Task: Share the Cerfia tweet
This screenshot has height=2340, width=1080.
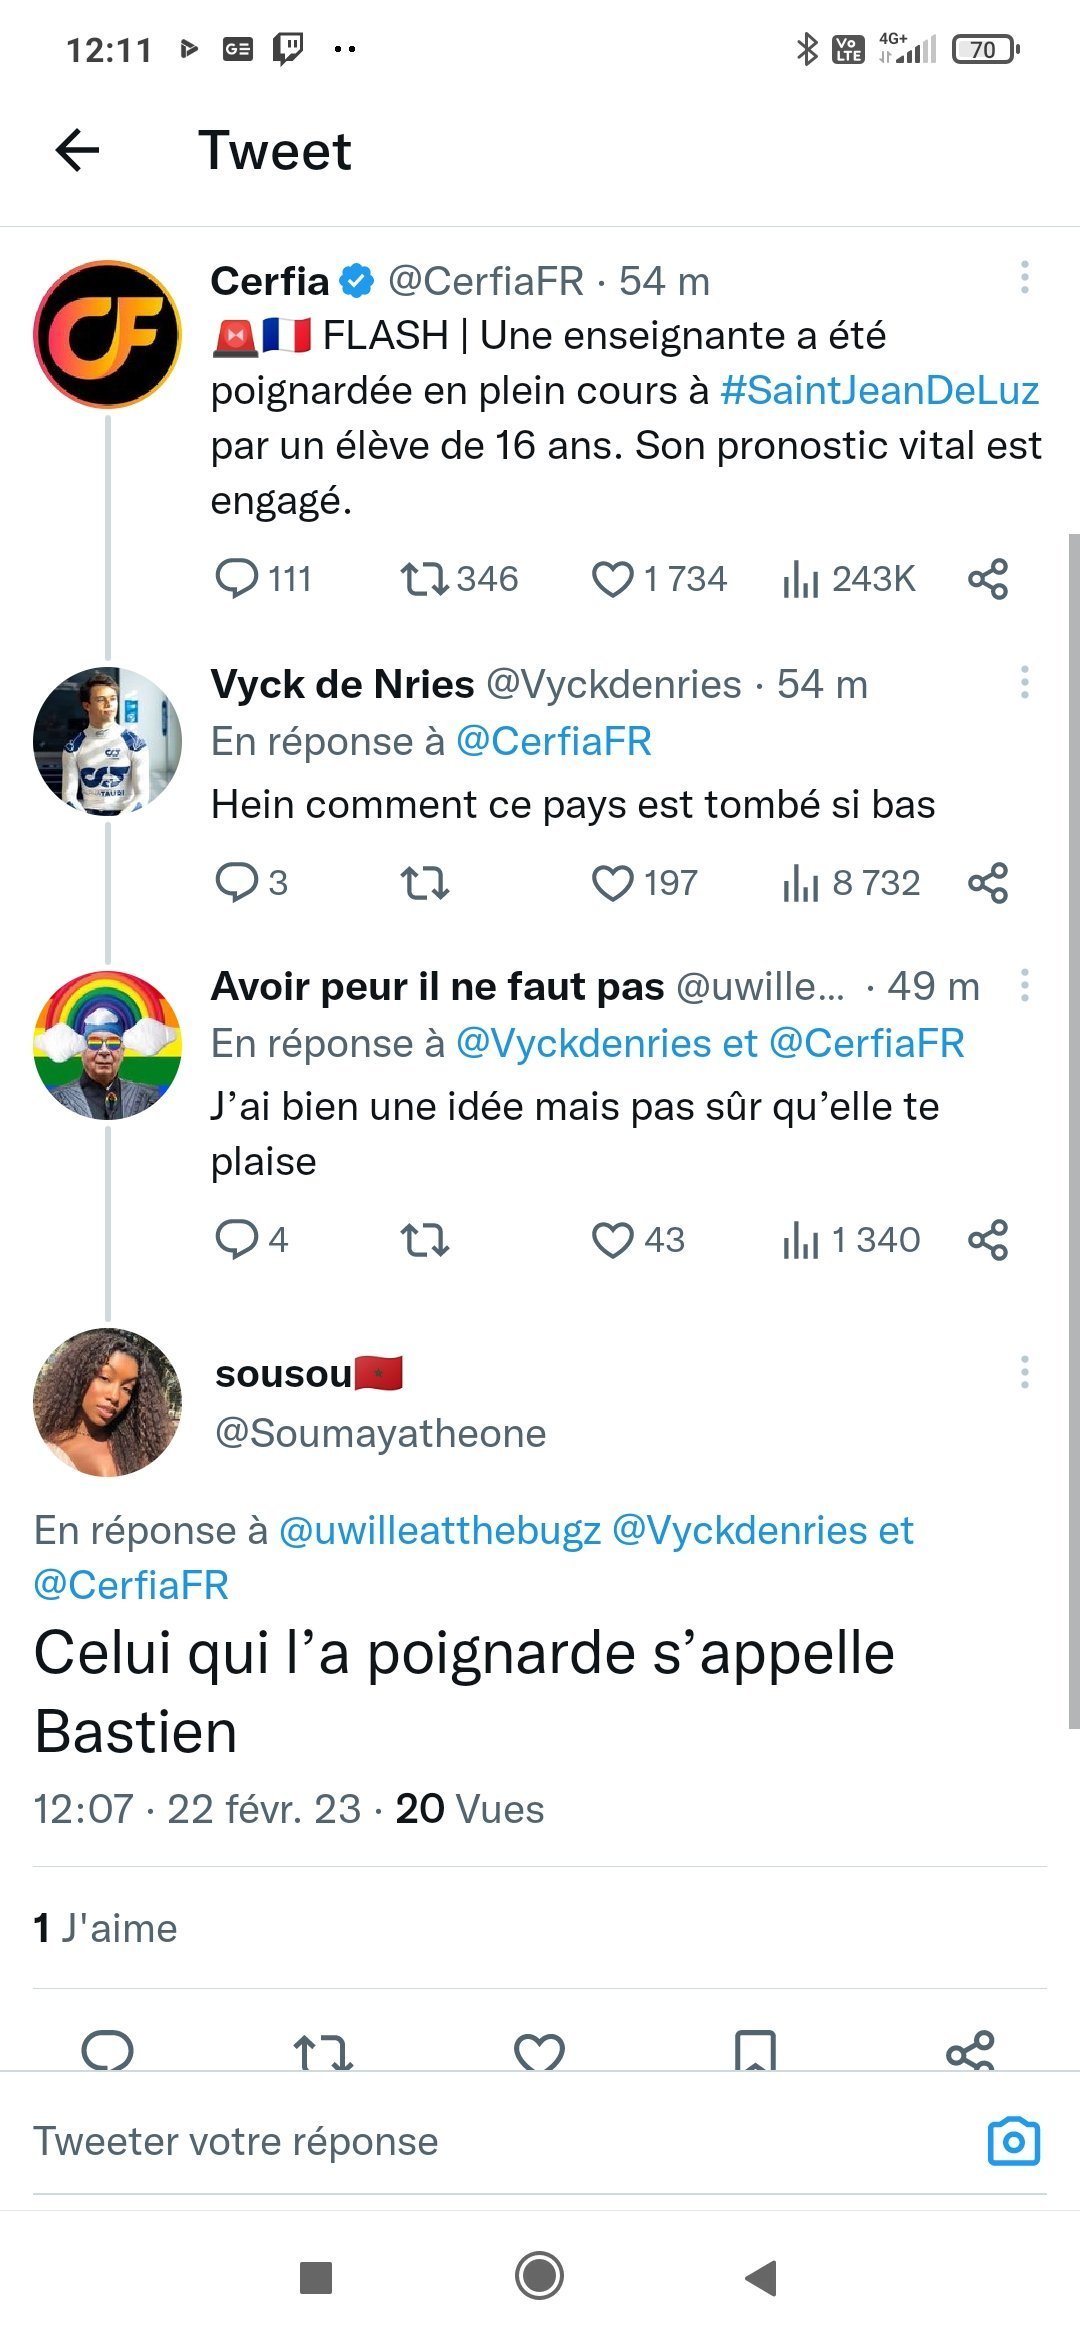Action: point(988,579)
